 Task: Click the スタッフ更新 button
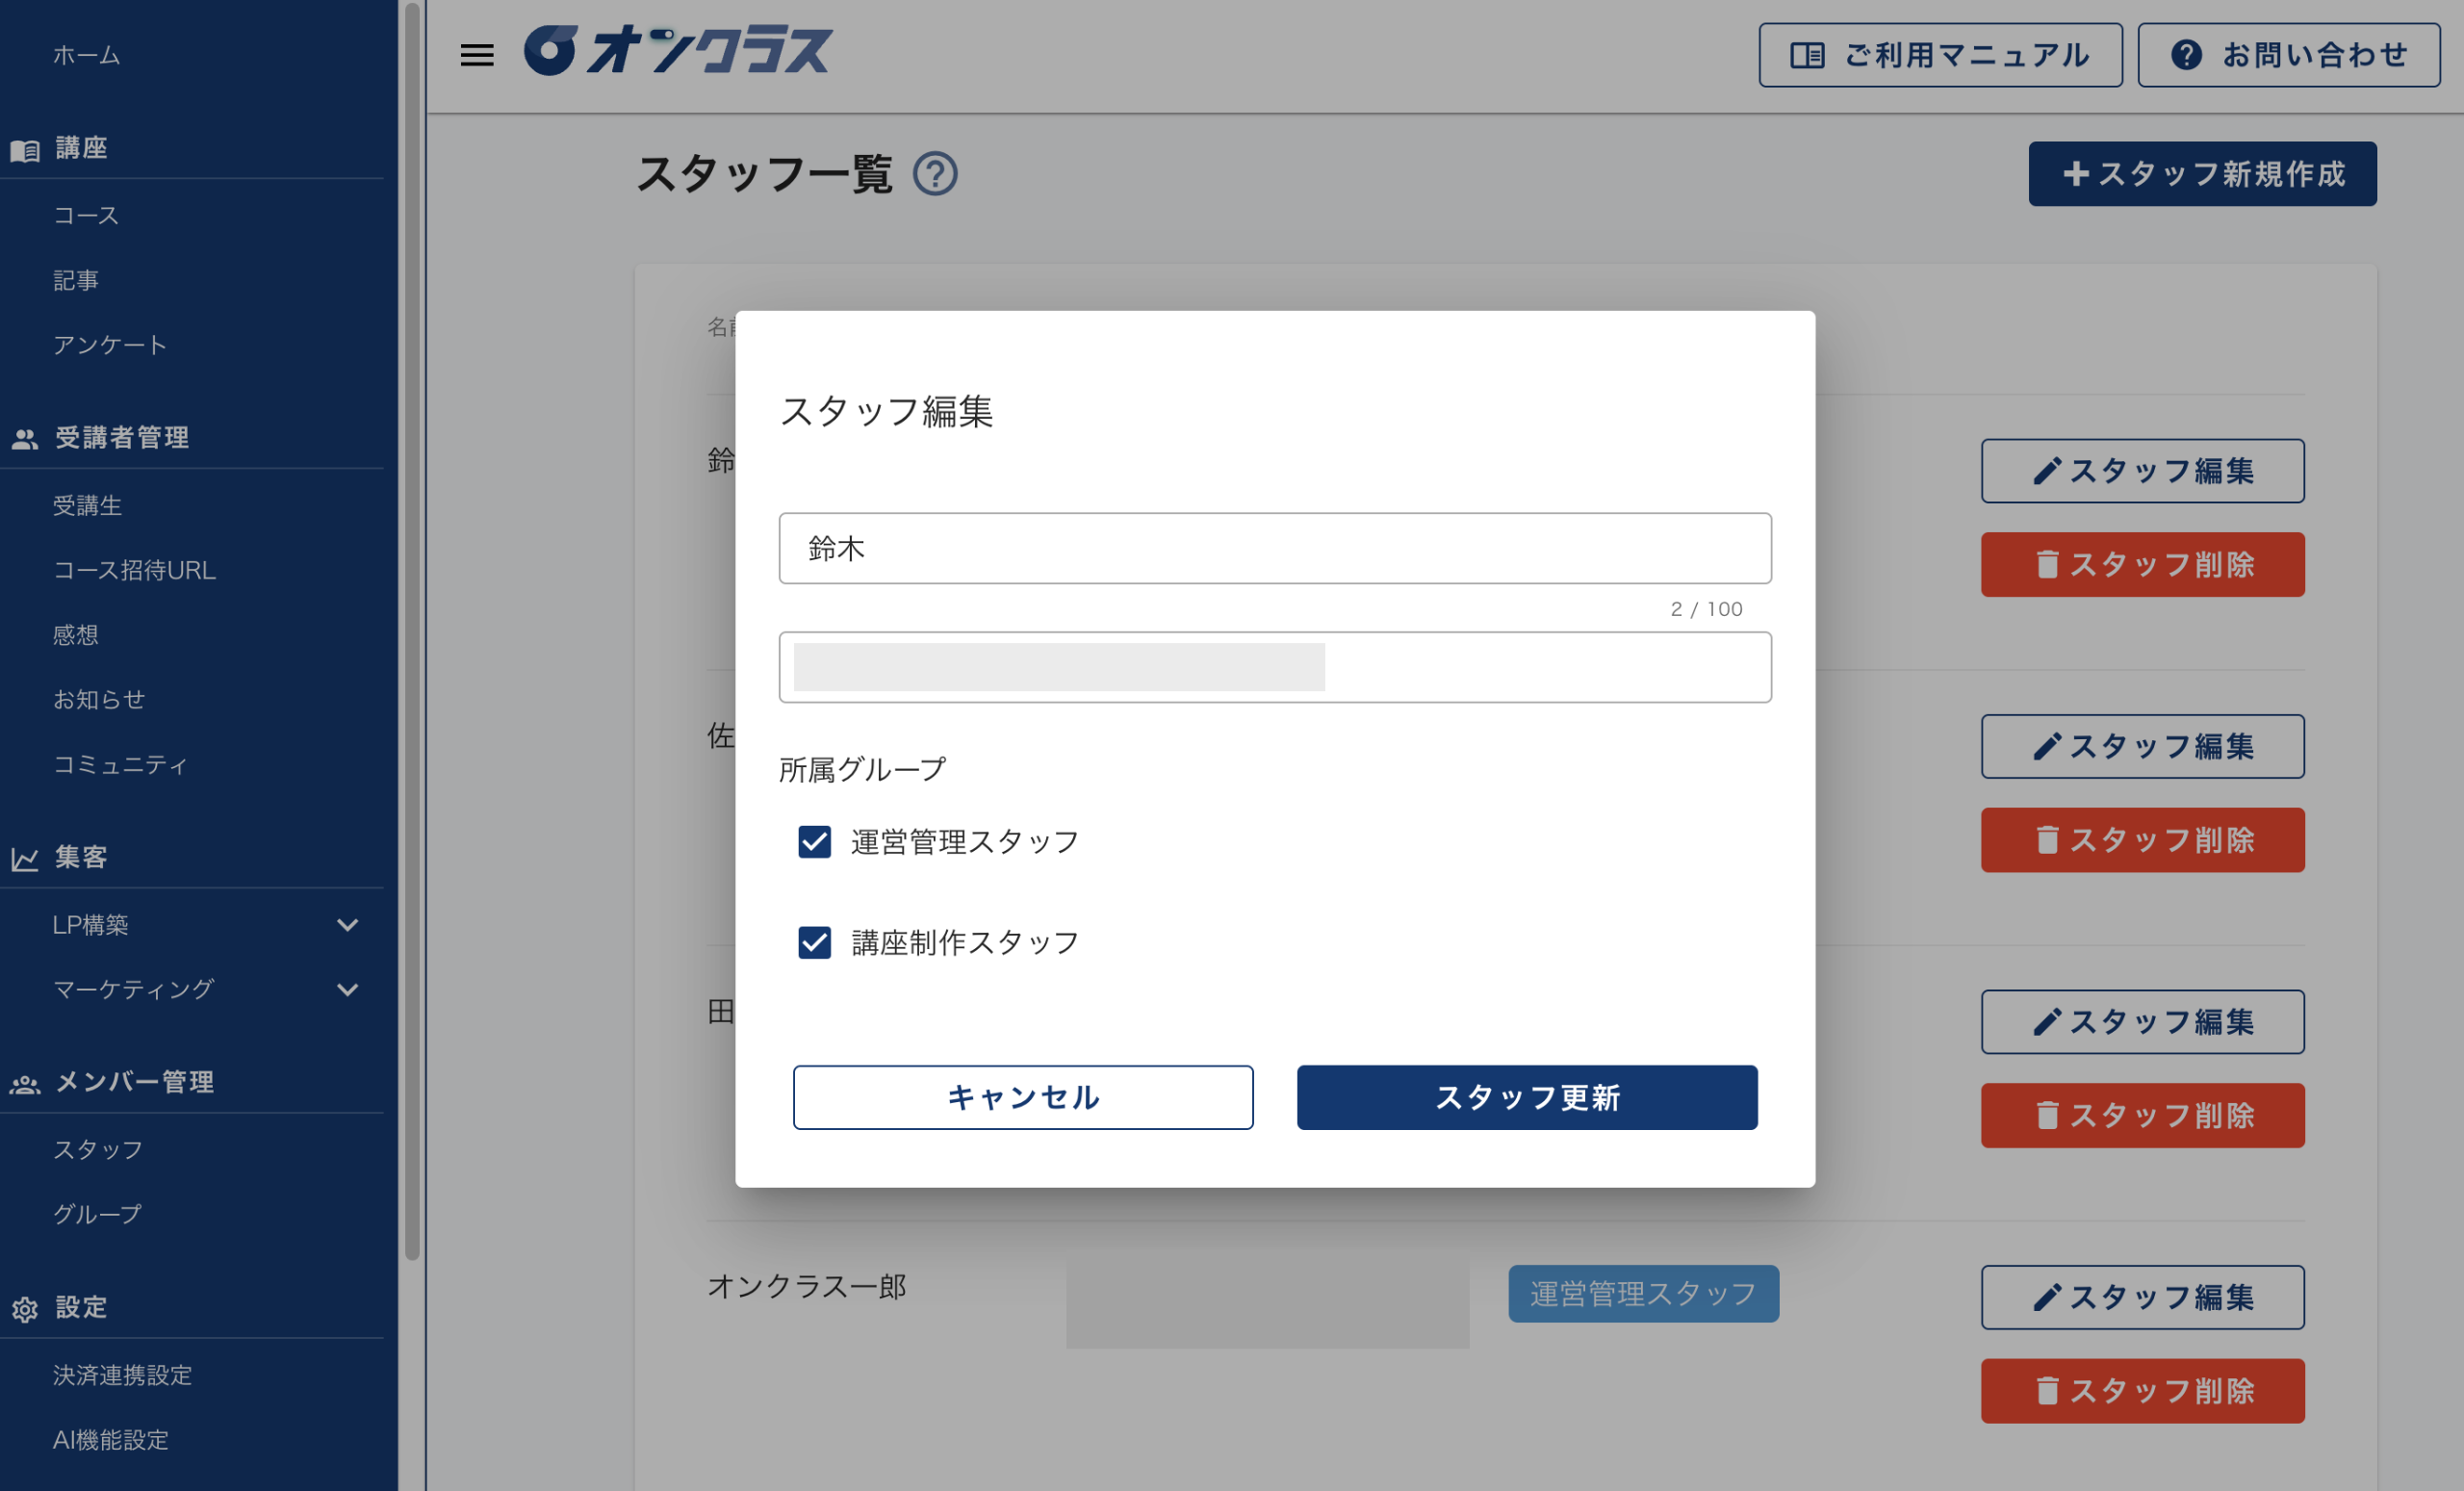pyautogui.click(x=1527, y=1097)
